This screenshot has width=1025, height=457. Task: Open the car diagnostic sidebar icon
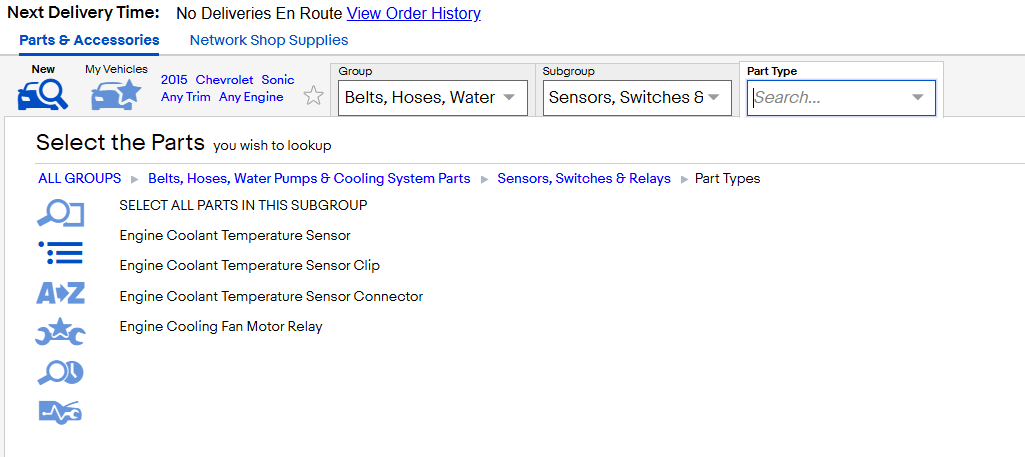pyautogui.click(x=60, y=413)
